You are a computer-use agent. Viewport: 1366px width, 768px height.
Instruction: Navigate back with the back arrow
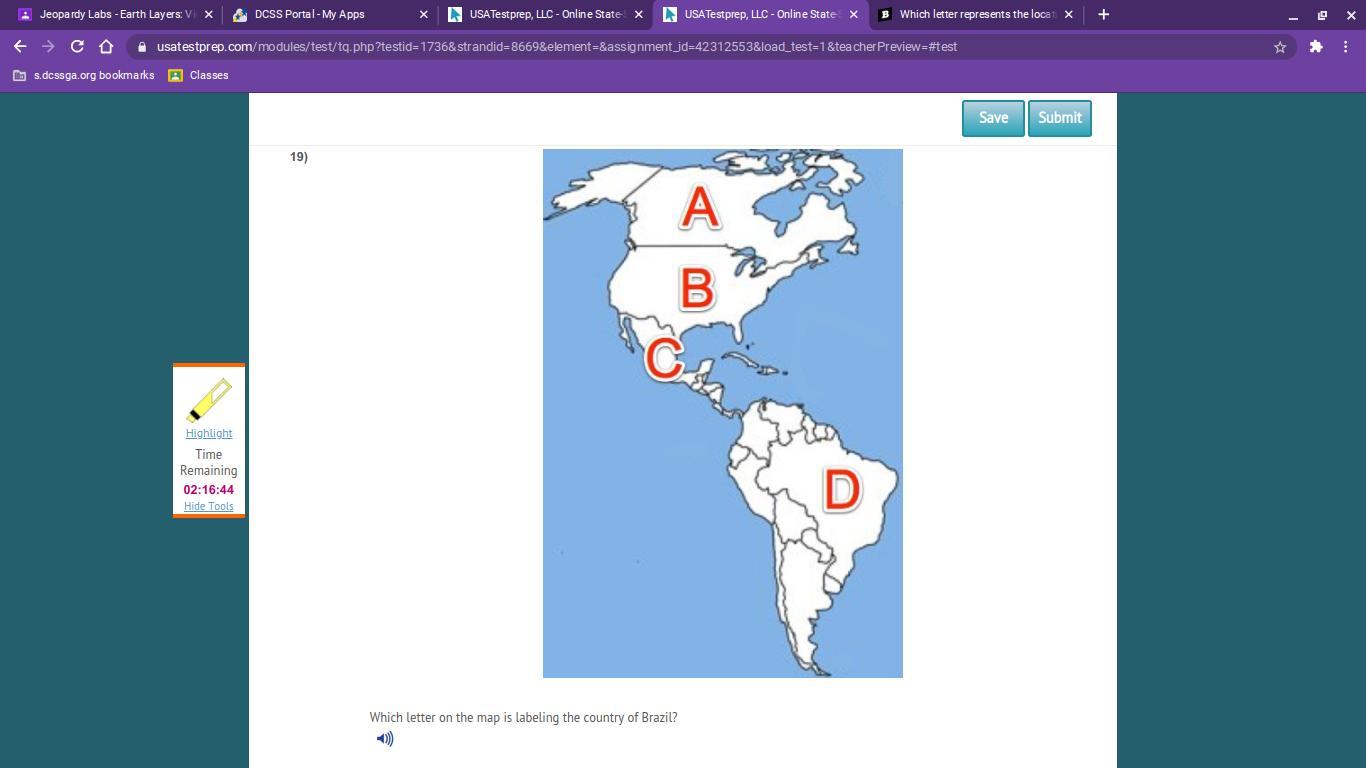tap(20, 47)
